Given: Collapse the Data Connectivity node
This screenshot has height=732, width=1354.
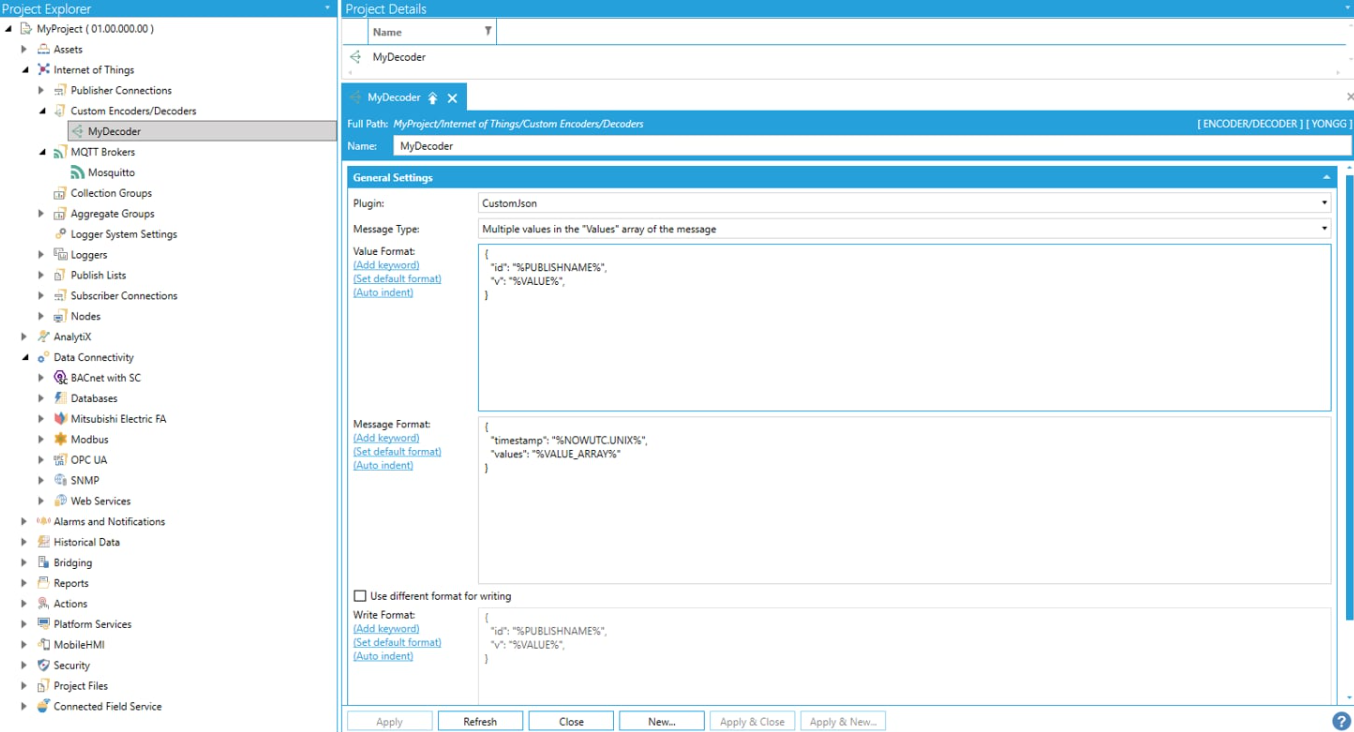Looking at the screenshot, I should (x=25, y=357).
